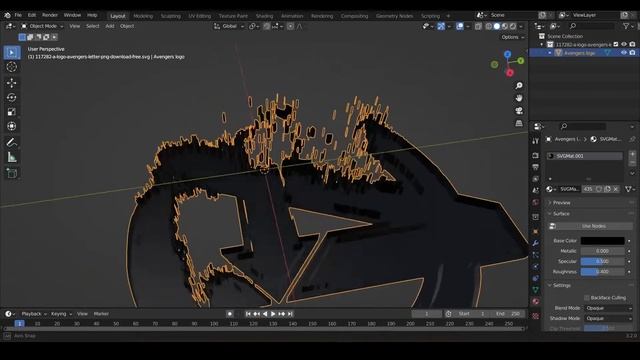This screenshot has height=360, width=640.
Task: Select the Move tool
Action: pyautogui.click(x=11, y=83)
